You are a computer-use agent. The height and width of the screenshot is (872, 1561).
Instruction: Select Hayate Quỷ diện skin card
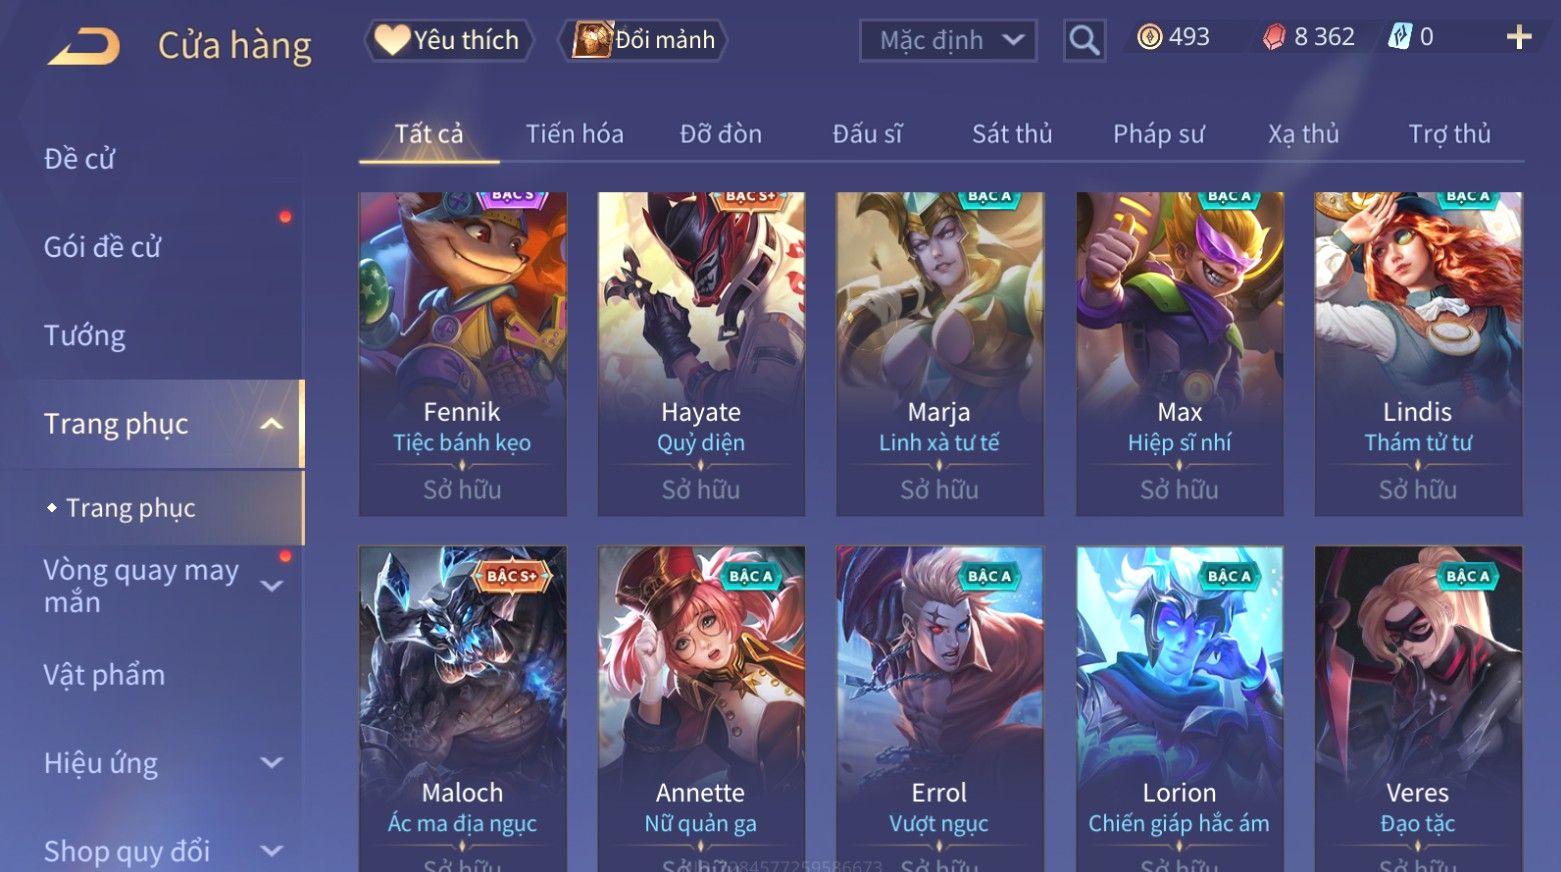(x=701, y=354)
